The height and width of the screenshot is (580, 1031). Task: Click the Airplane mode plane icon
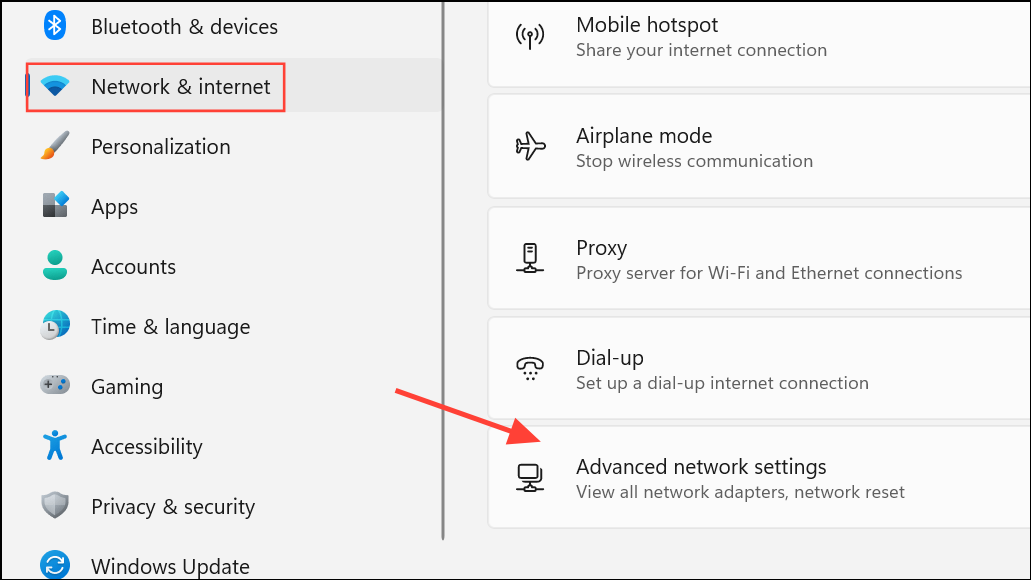(530, 147)
